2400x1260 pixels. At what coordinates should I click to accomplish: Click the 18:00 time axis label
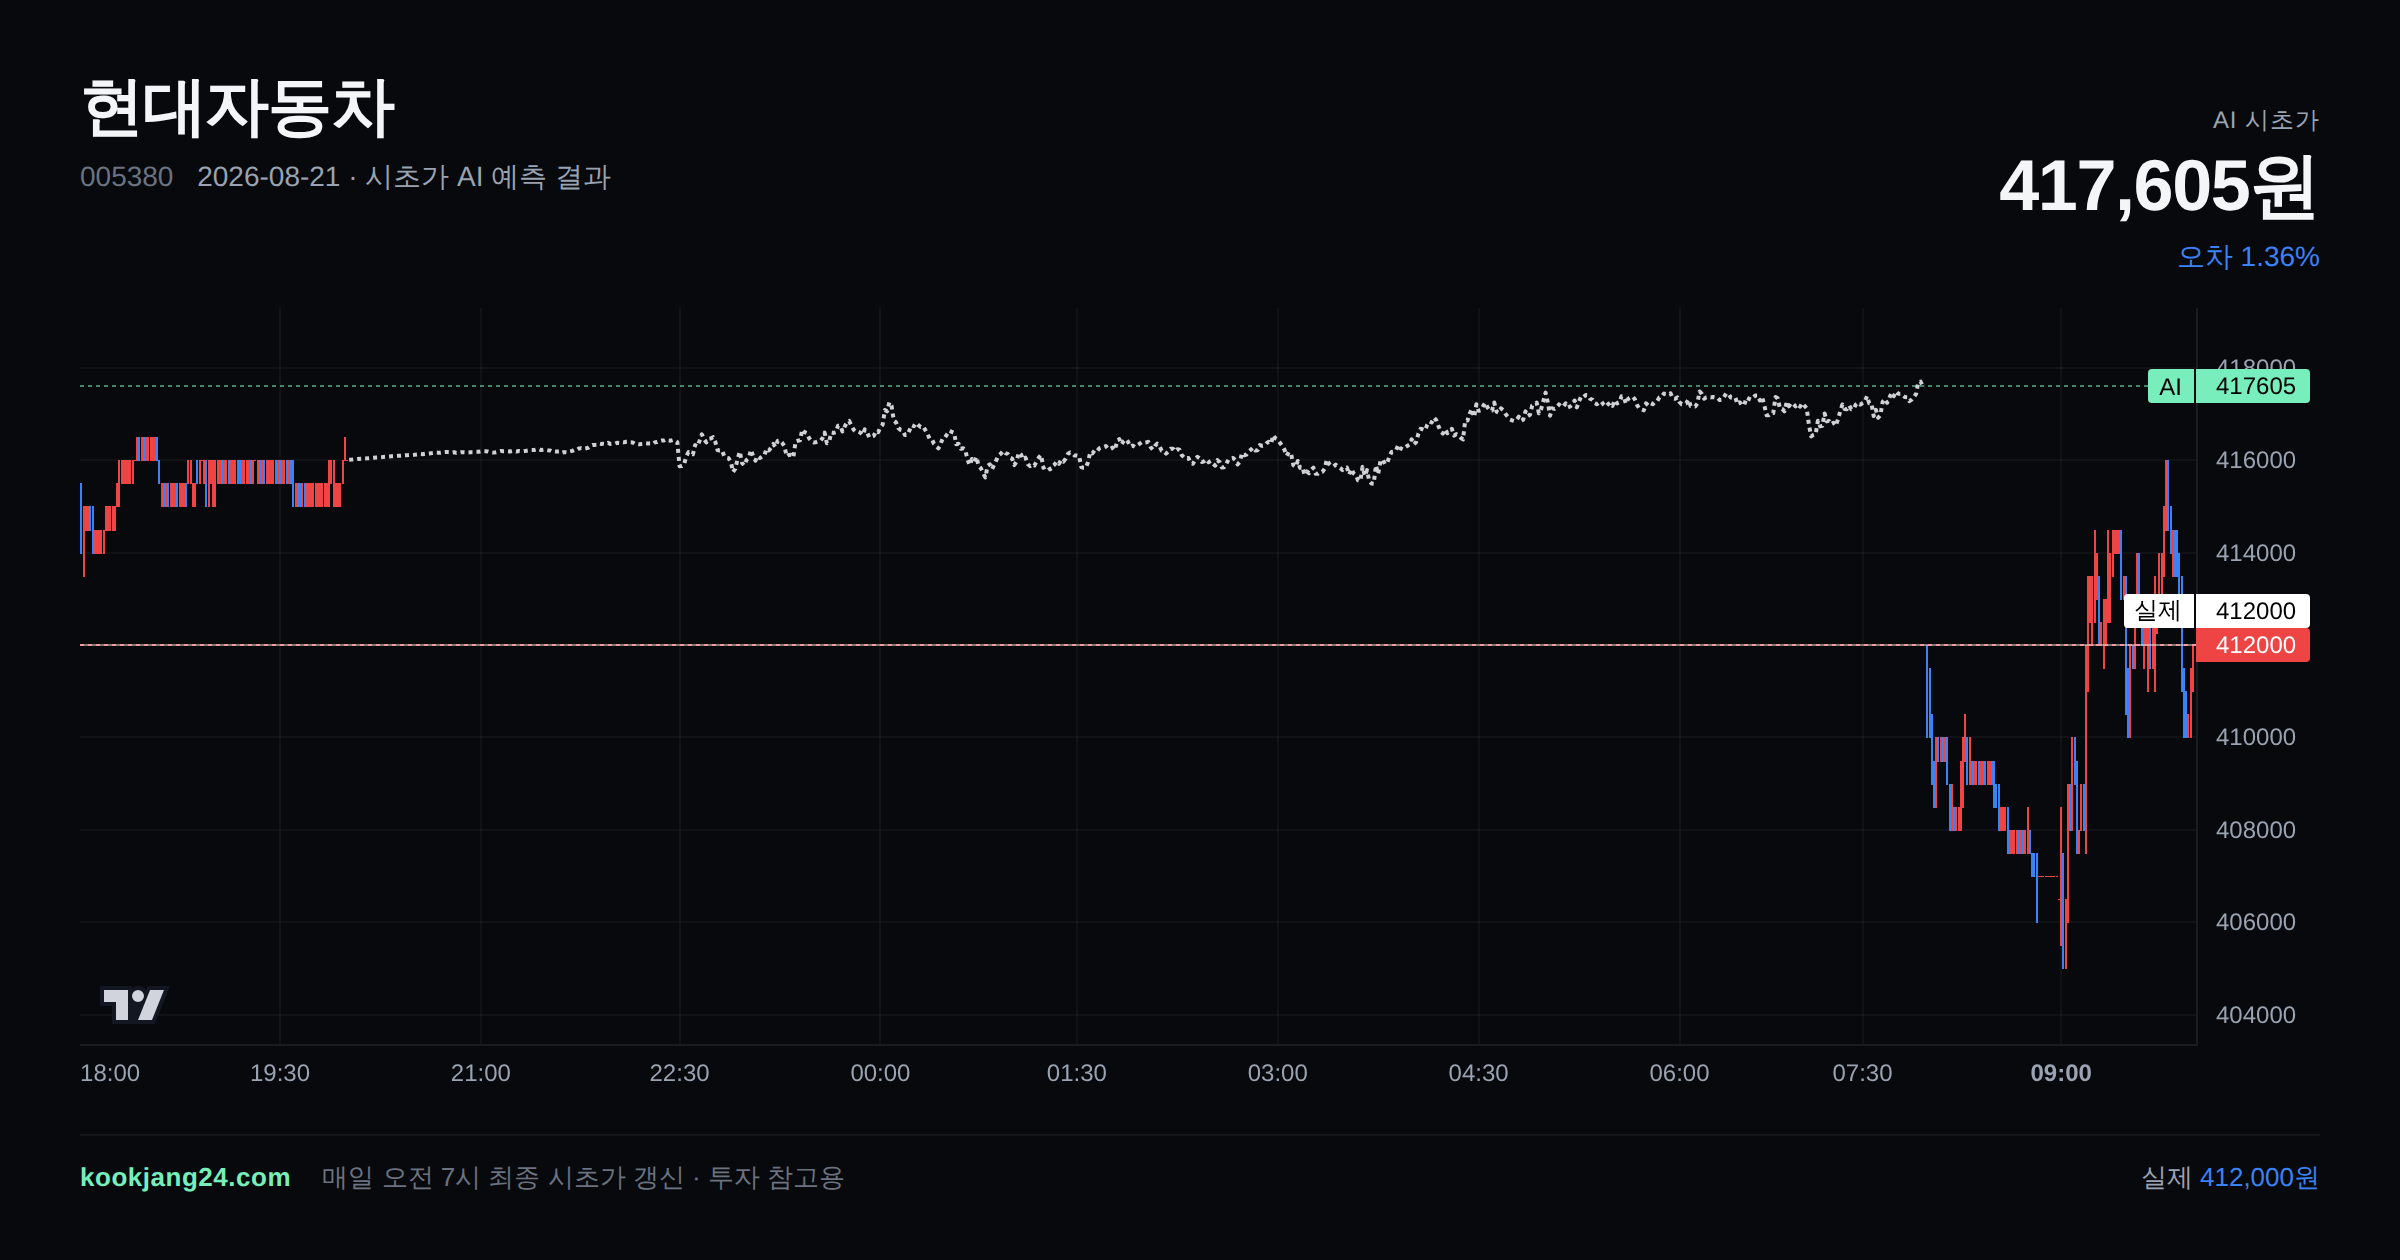(110, 1073)
